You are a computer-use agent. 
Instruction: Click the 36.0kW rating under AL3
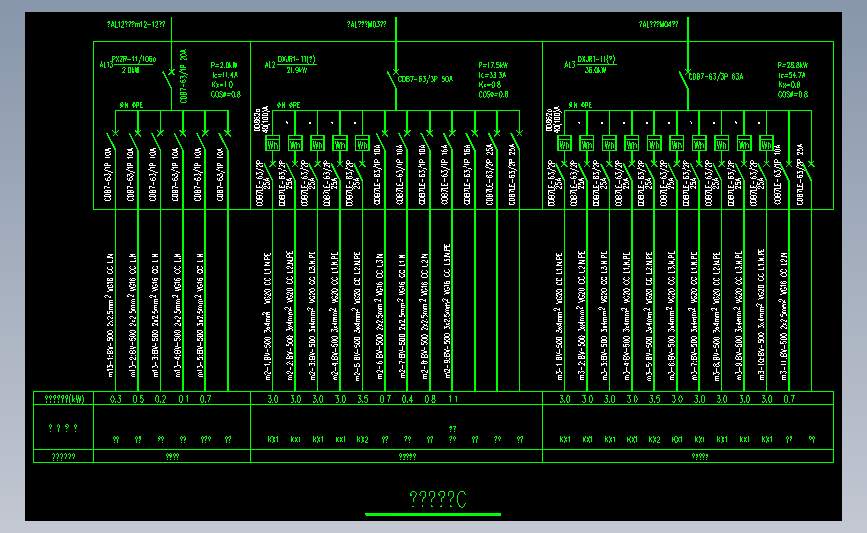pyautogui.click(x=595, y=70)
